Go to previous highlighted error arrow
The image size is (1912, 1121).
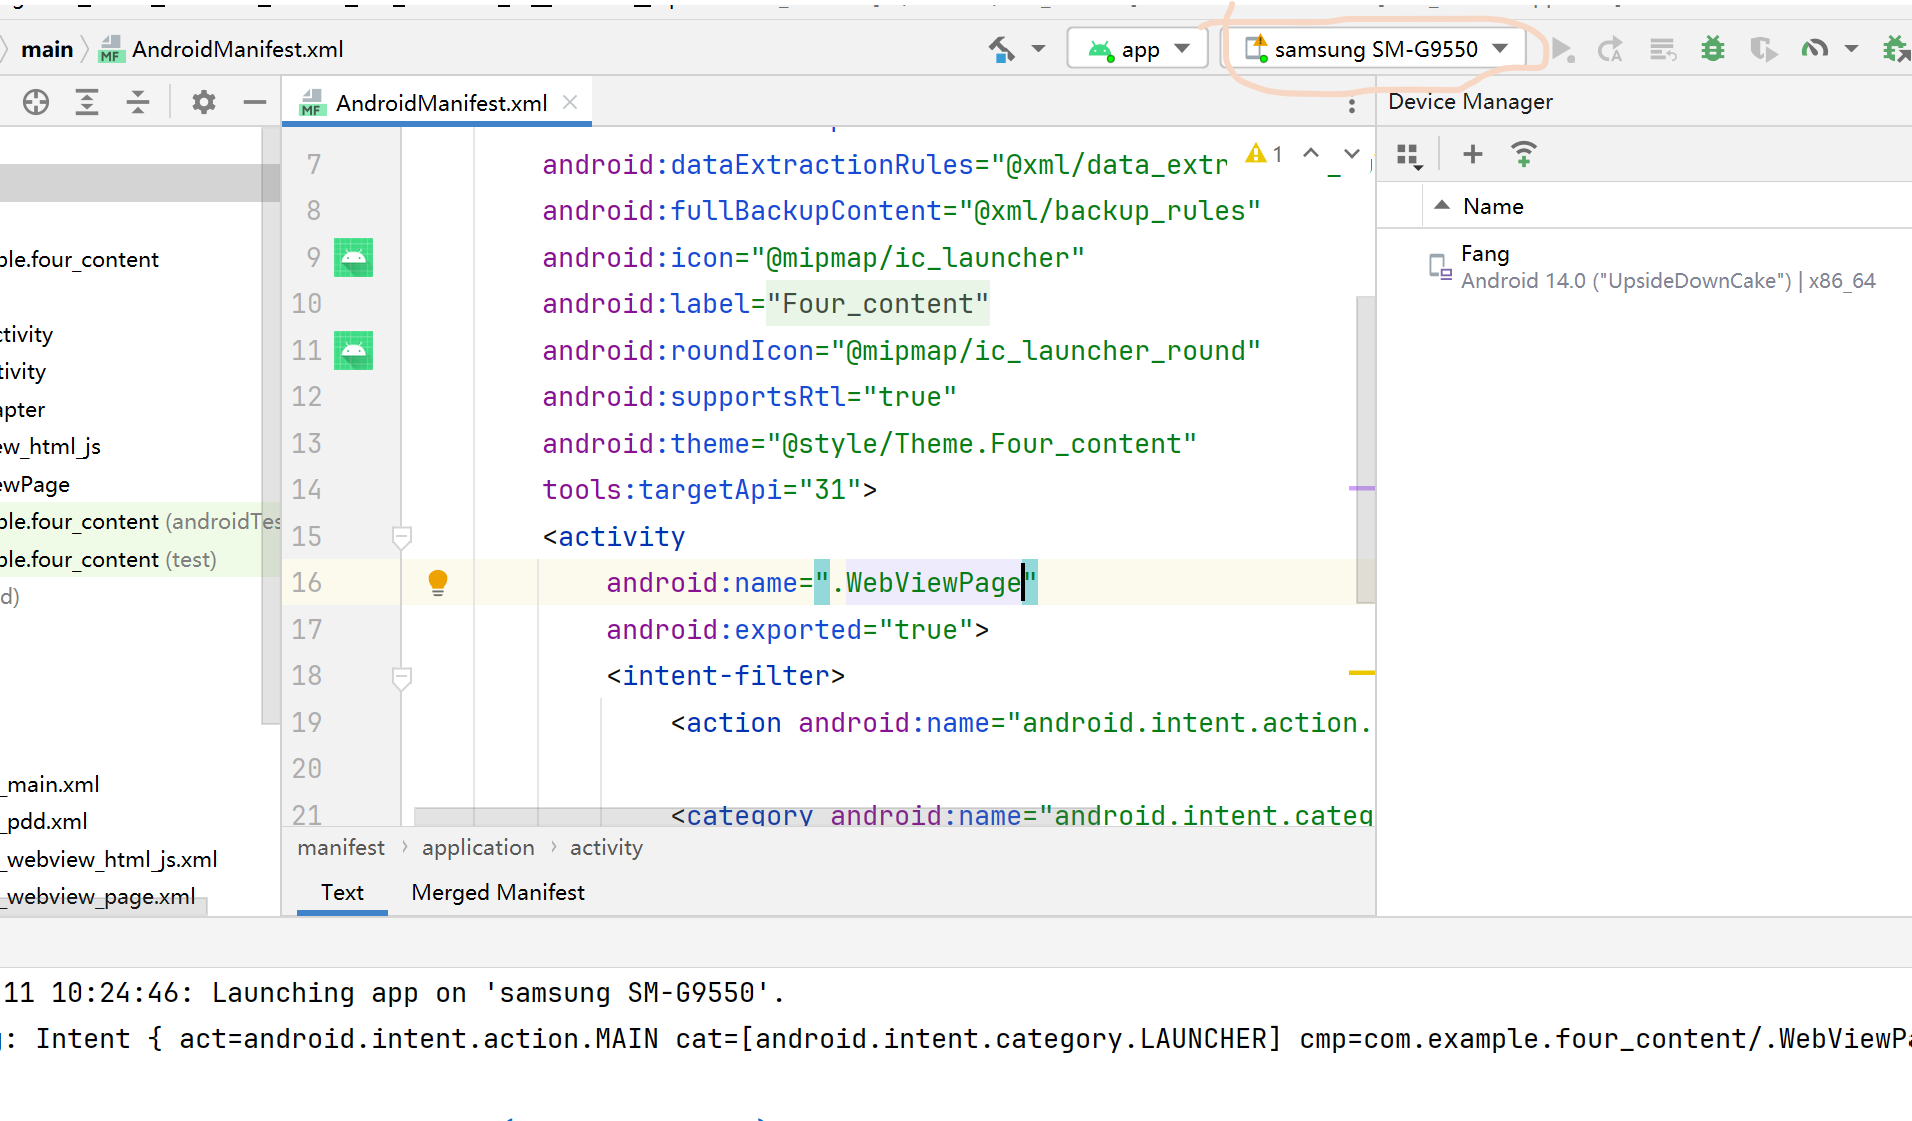(x=1311, y=154)
